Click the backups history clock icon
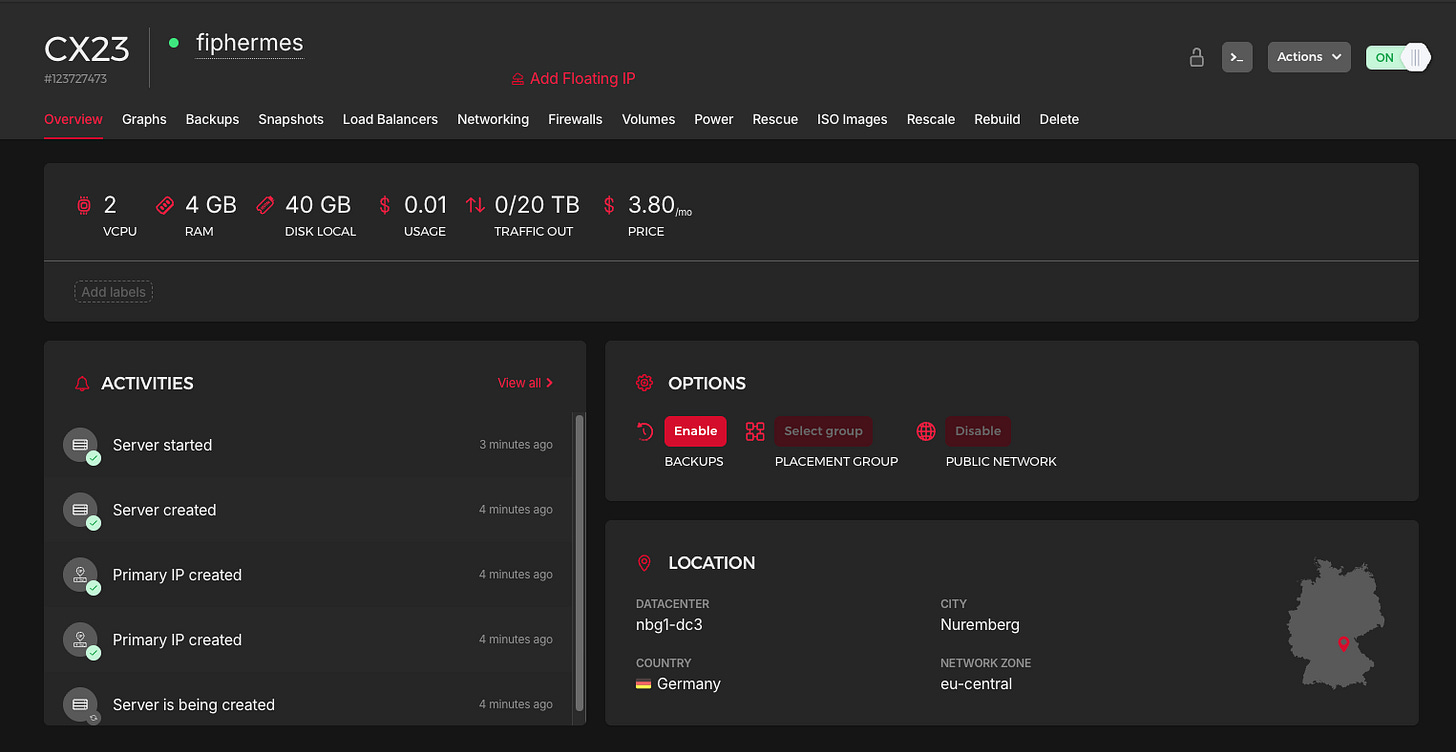Viewport: 1456px width, 752px height. click(645, 431)
